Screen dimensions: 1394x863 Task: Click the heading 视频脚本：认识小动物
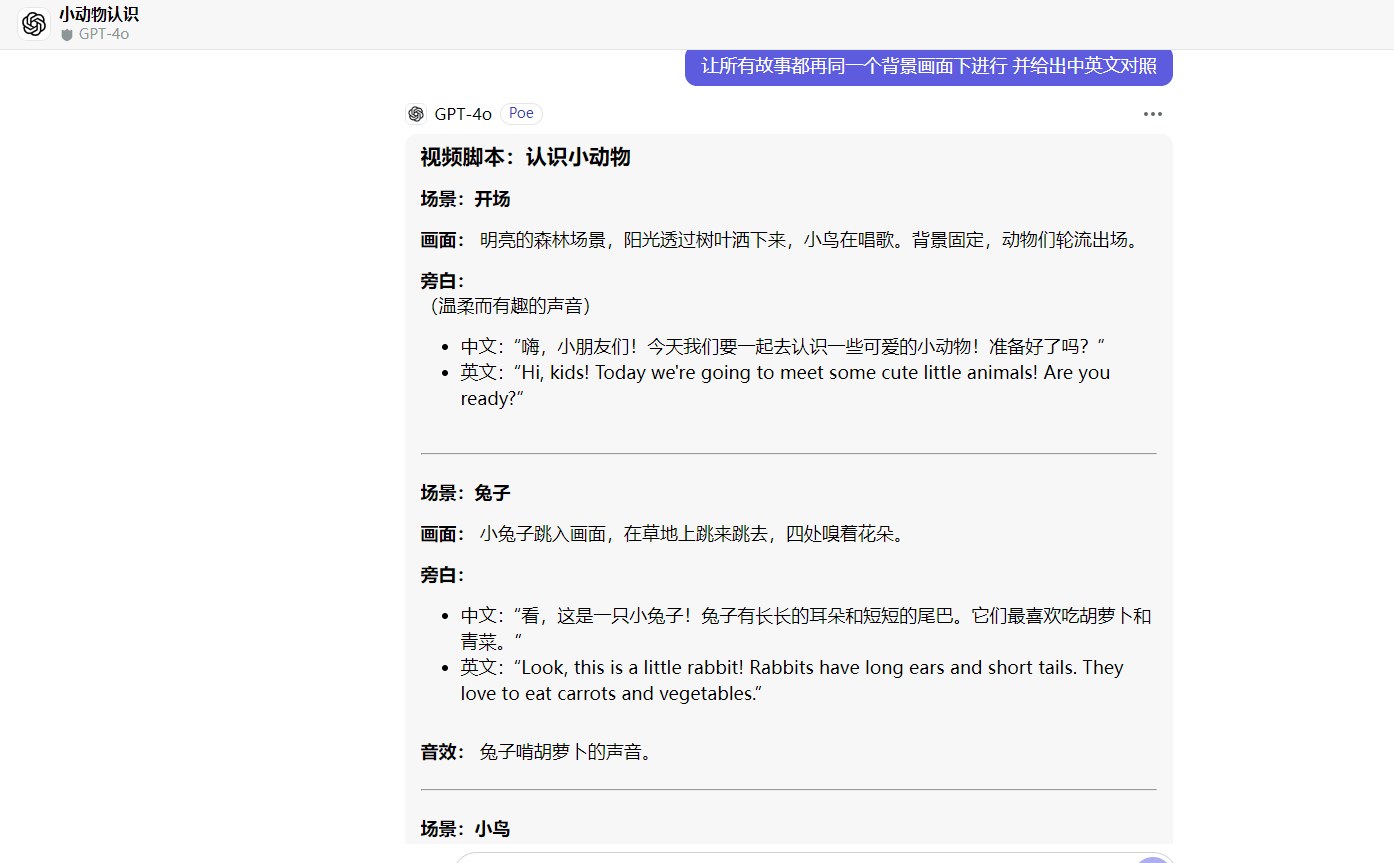coord(525,157)
